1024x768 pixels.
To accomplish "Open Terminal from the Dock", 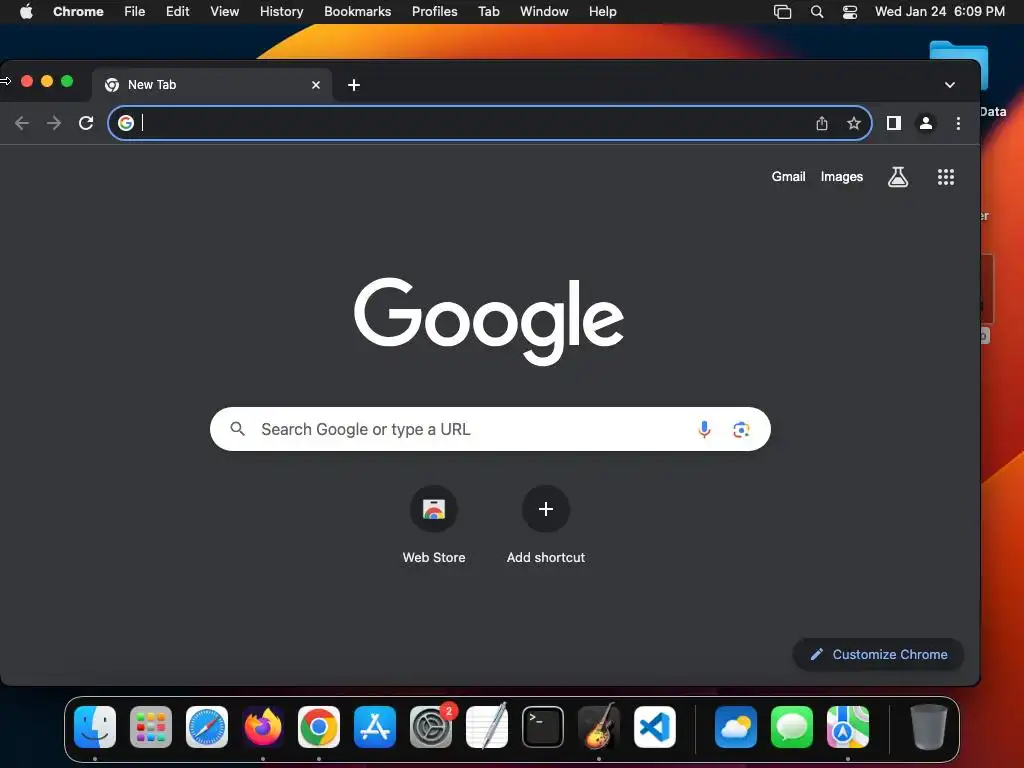I will [x=543, y=727].
